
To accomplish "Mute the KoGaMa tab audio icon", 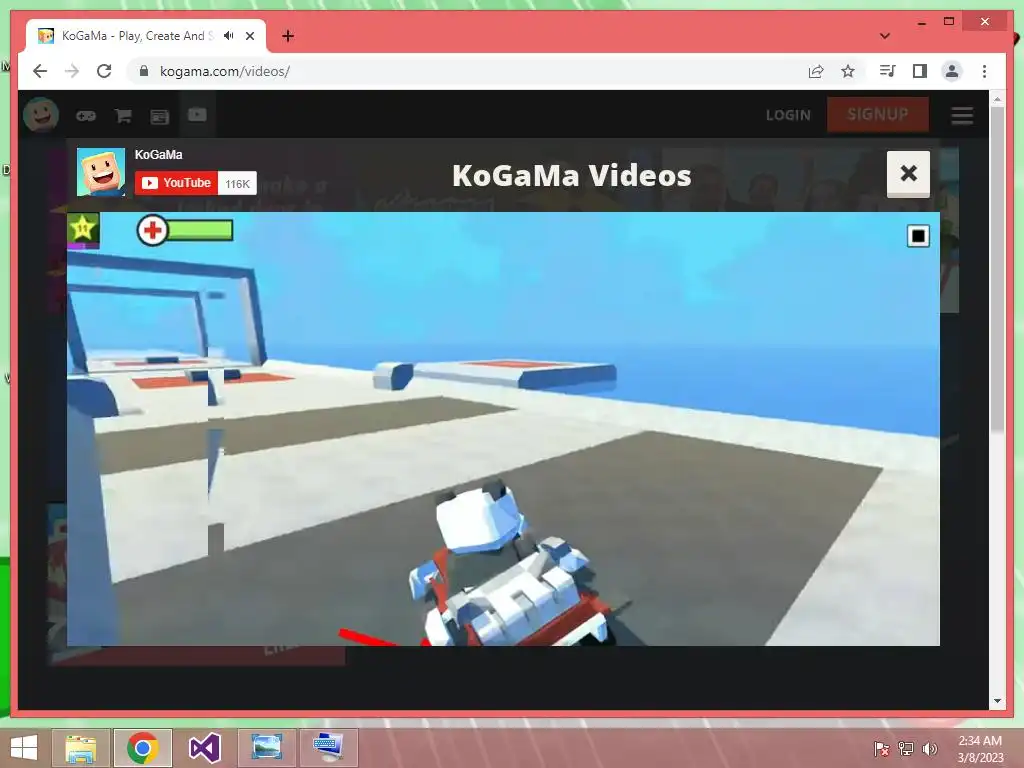I will (228, 36).
